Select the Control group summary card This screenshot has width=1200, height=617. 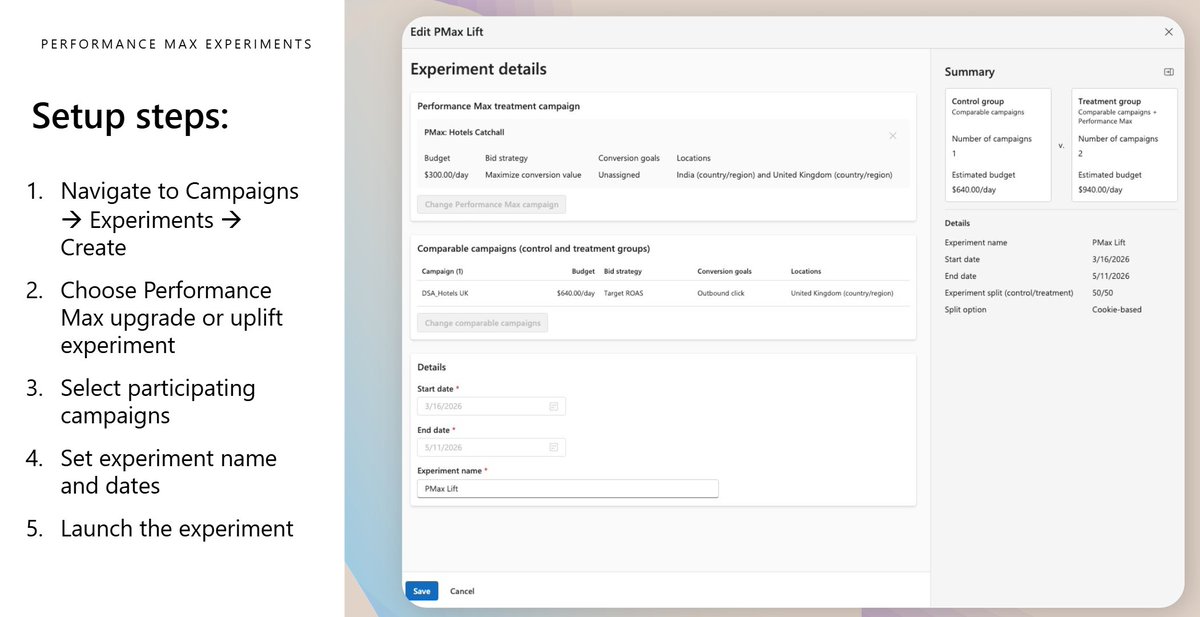[998, 145]
